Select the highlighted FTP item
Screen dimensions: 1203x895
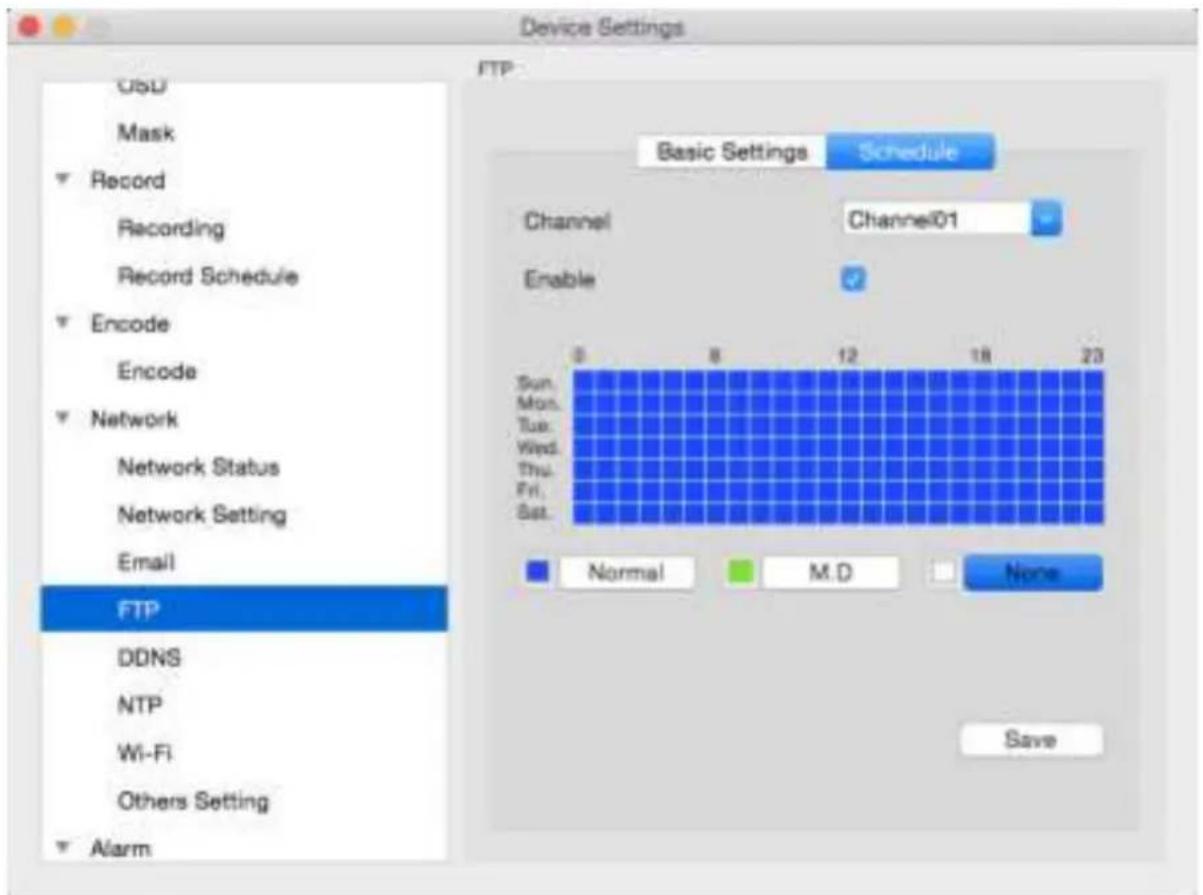(244, 609)
